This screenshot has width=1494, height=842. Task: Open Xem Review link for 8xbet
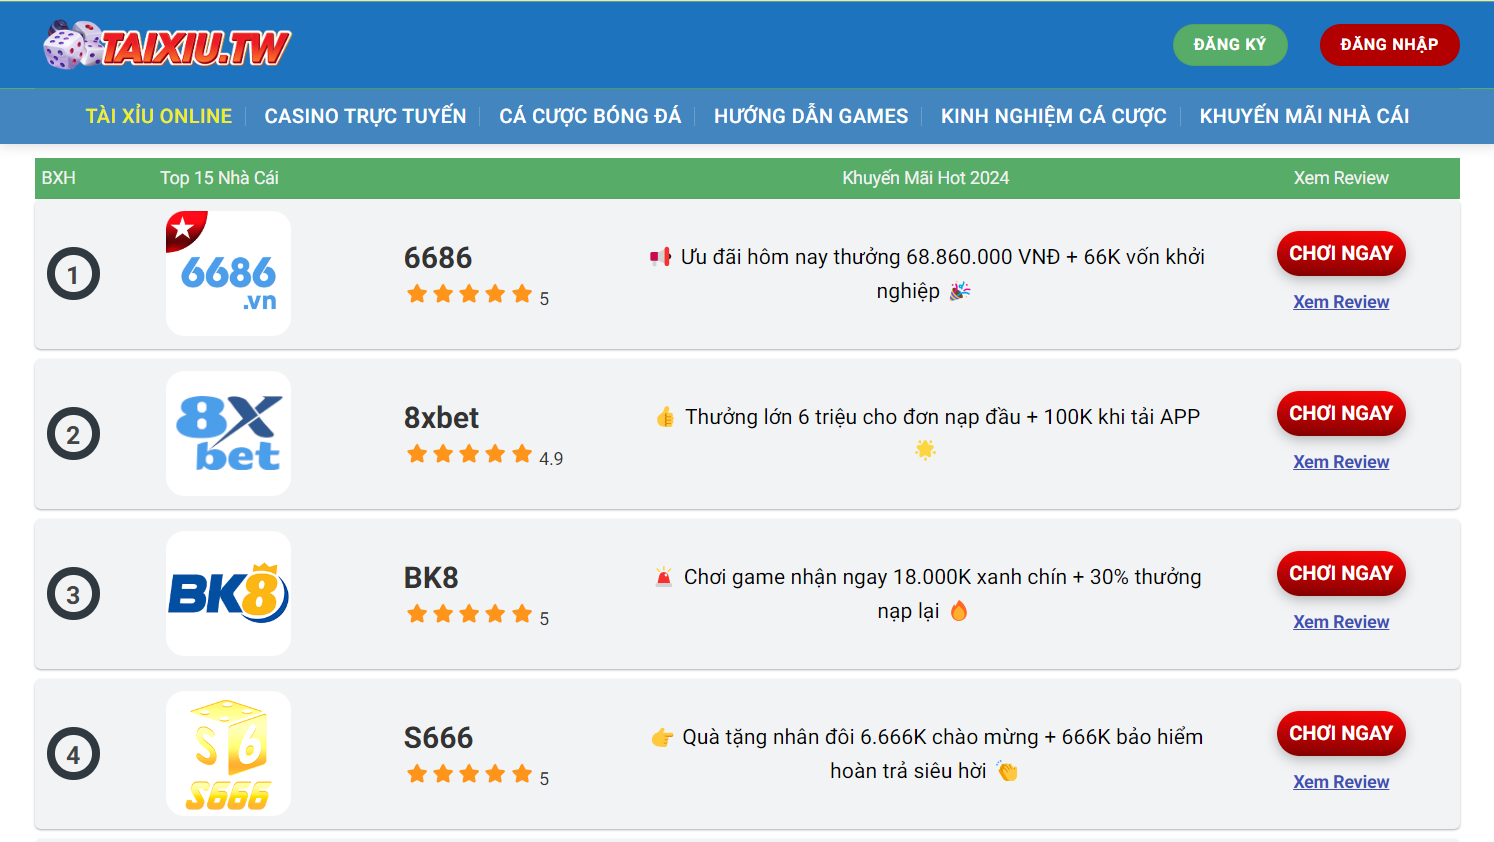click(x=1341, y=462)
